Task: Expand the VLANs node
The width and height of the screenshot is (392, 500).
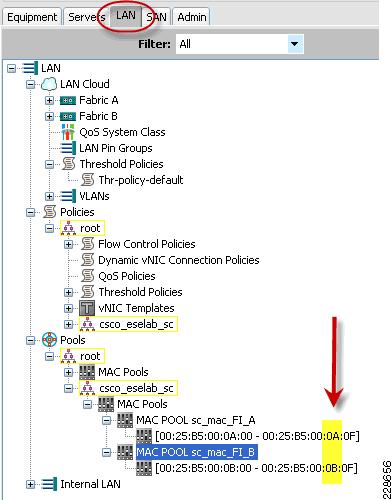Action: (49, 196)
